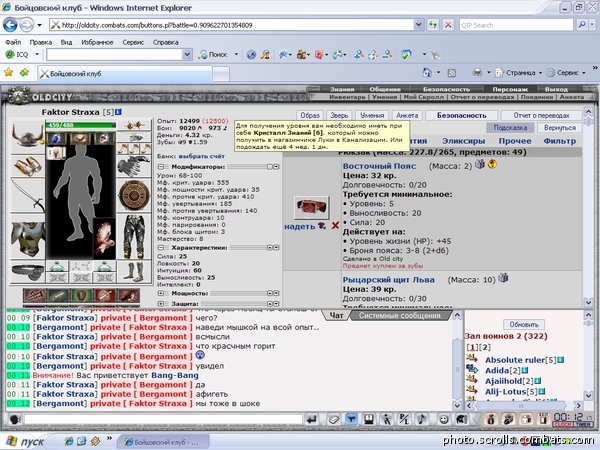Click the eagle pet image
This screenshot has width=600, height=450.
(104, 238)
